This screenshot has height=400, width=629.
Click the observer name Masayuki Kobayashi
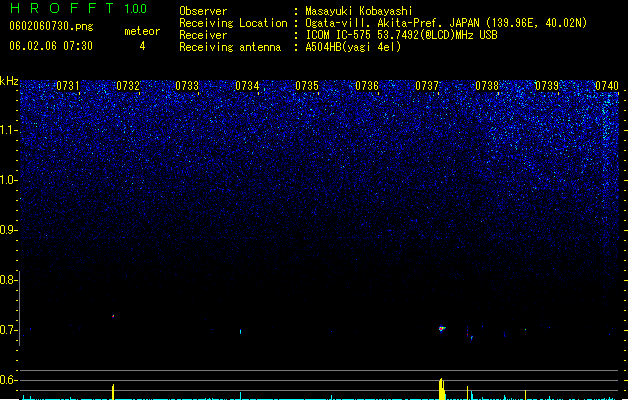pos(359,11)
